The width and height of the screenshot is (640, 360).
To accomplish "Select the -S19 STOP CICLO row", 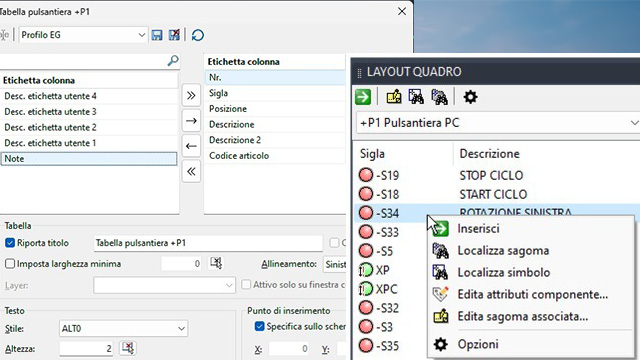I will coord(497,175).
